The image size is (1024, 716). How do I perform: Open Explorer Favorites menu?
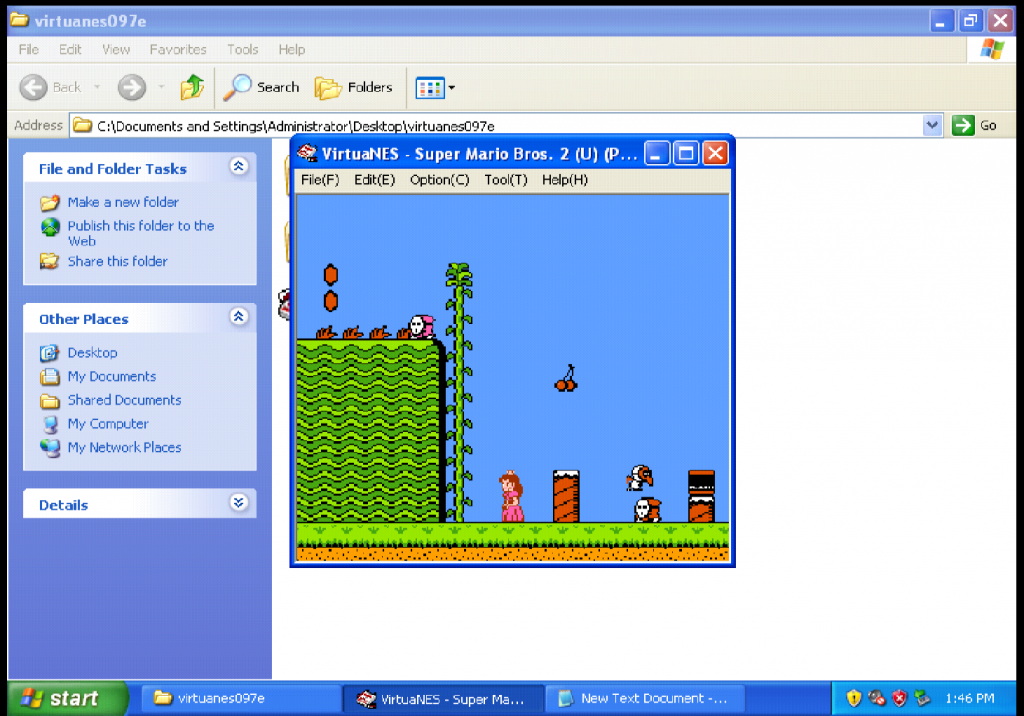[178, 50]
